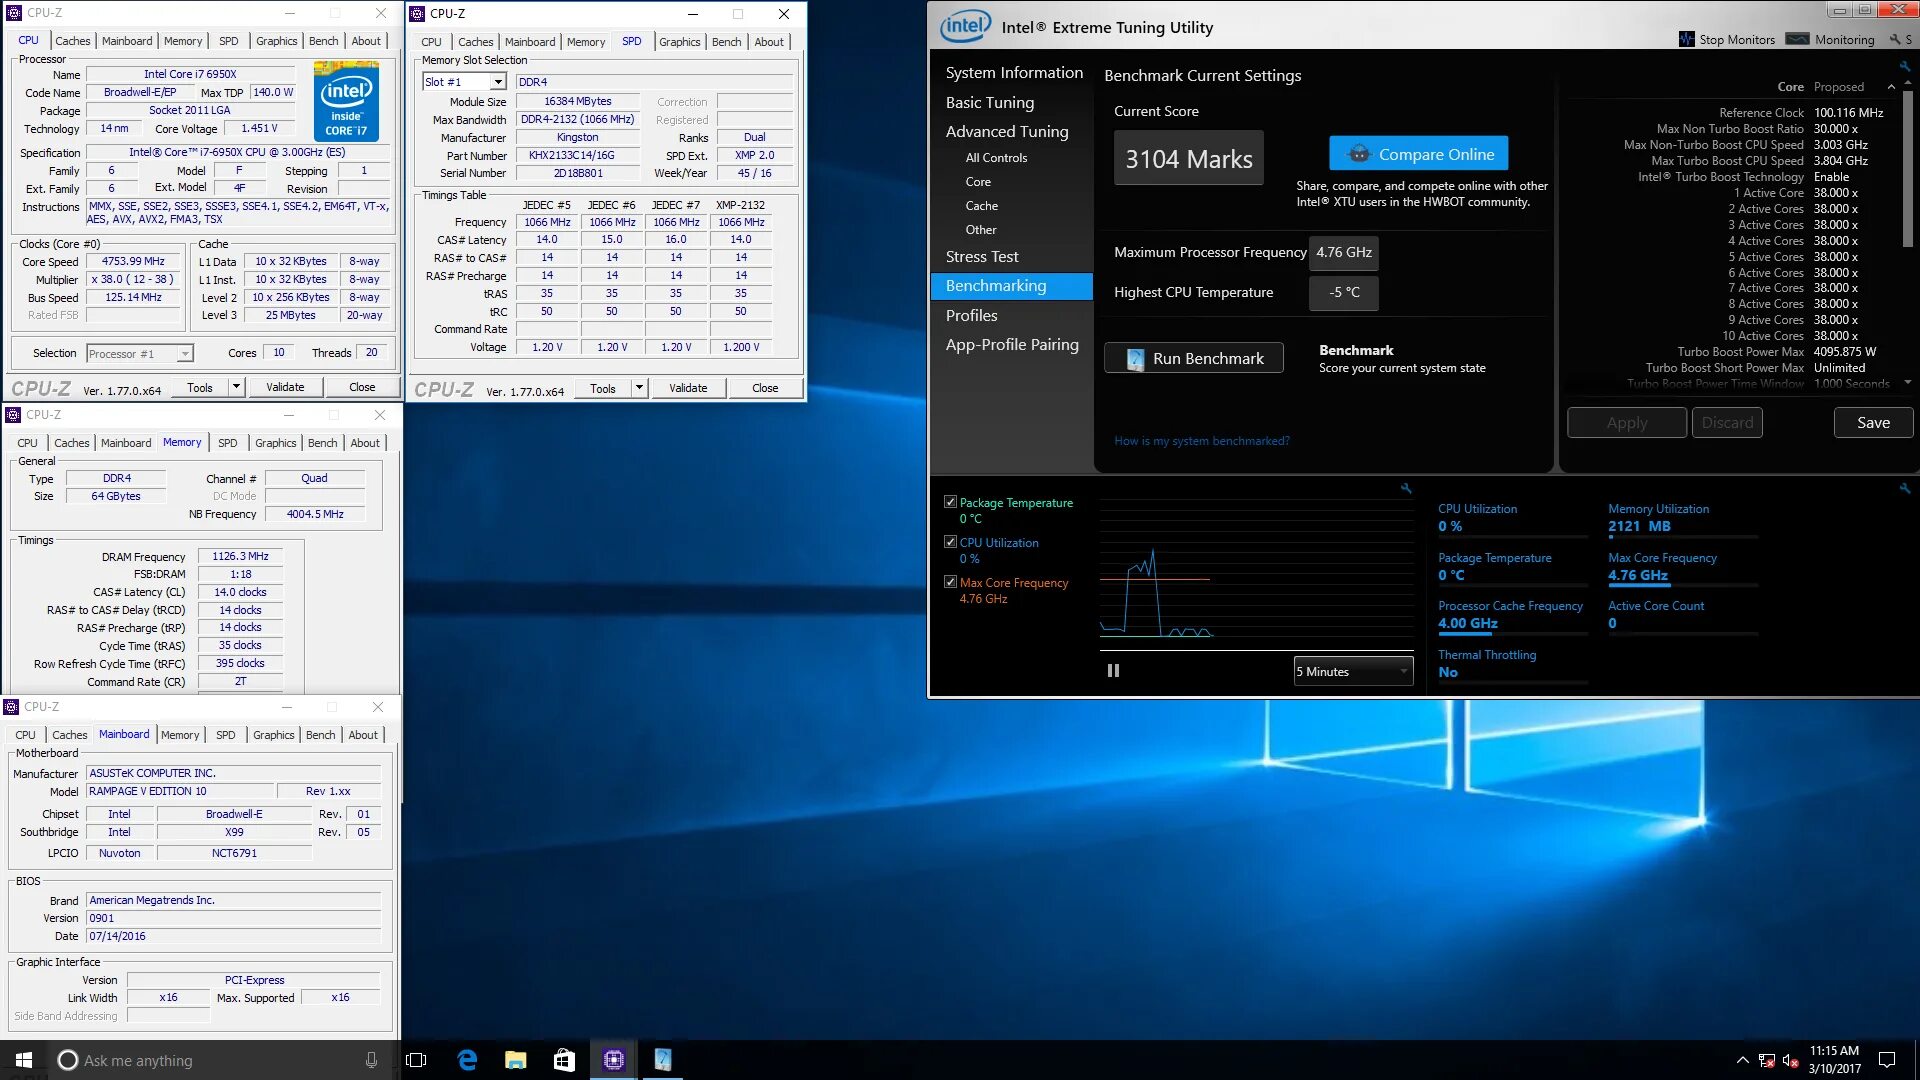Image resolution: width=1920 pixels, height=1080 pixels.
Task: Select Stress Test in XTU sidebar
Action: click(x=981, y=257)
